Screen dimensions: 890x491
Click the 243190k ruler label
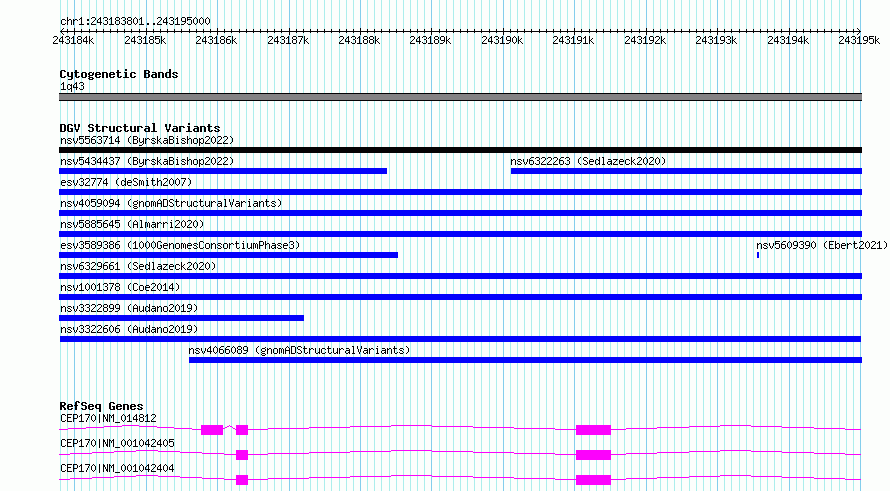pos(502,40)
